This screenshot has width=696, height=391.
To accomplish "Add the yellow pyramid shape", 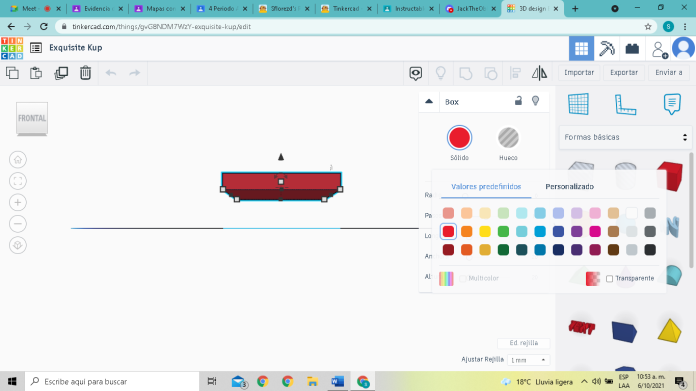I will (669, 331).
